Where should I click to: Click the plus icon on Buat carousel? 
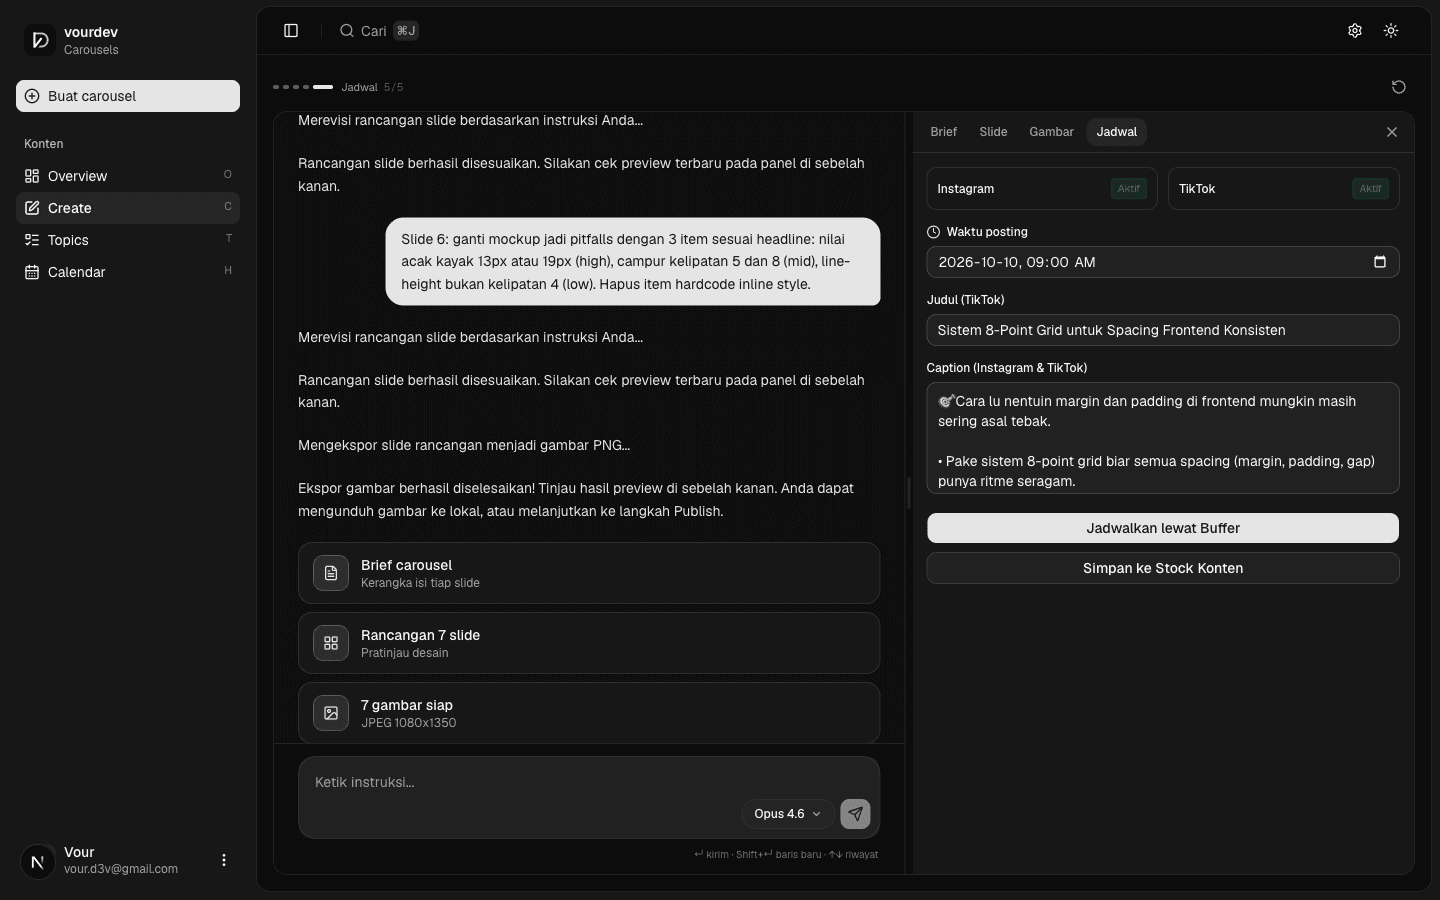tap(32, 96)
